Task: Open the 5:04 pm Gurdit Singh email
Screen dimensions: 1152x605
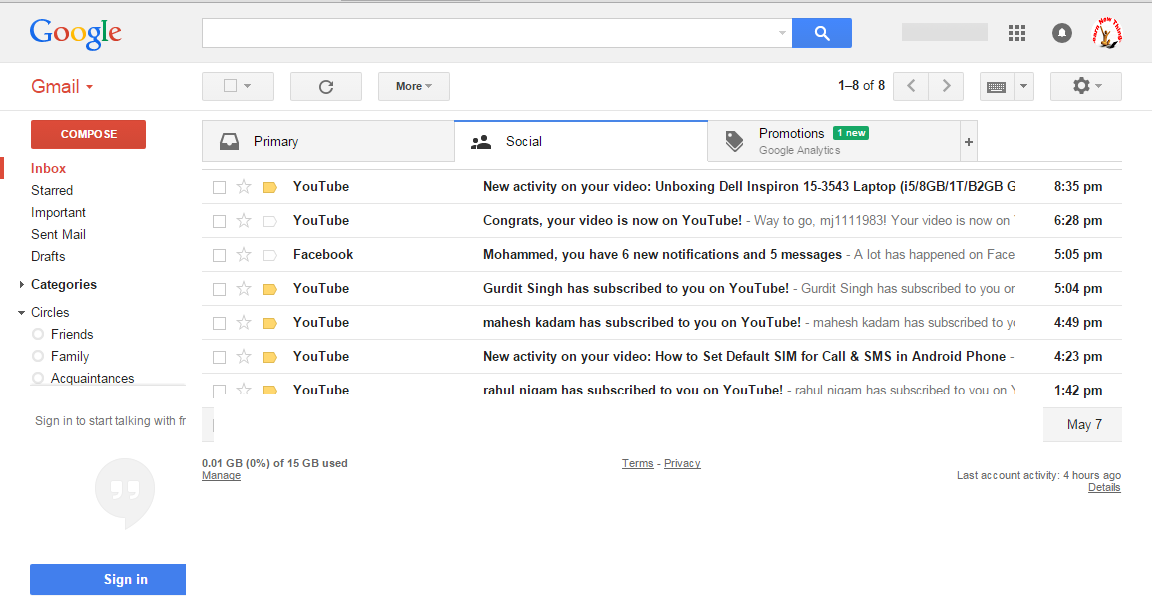Action: tap(661, 288)
